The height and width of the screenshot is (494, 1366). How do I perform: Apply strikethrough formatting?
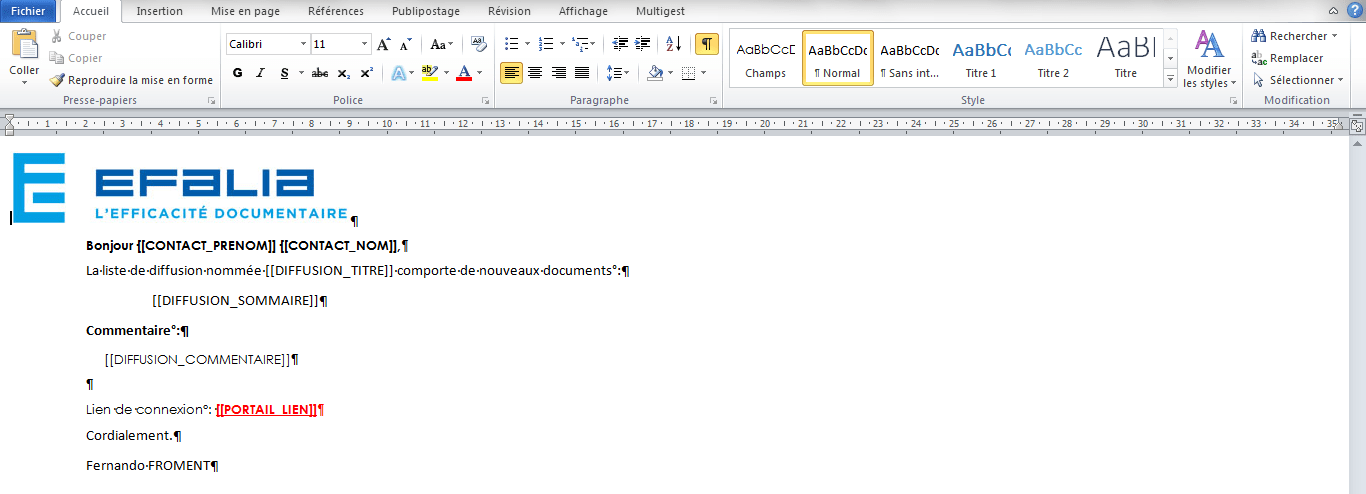tap(320, 73)
